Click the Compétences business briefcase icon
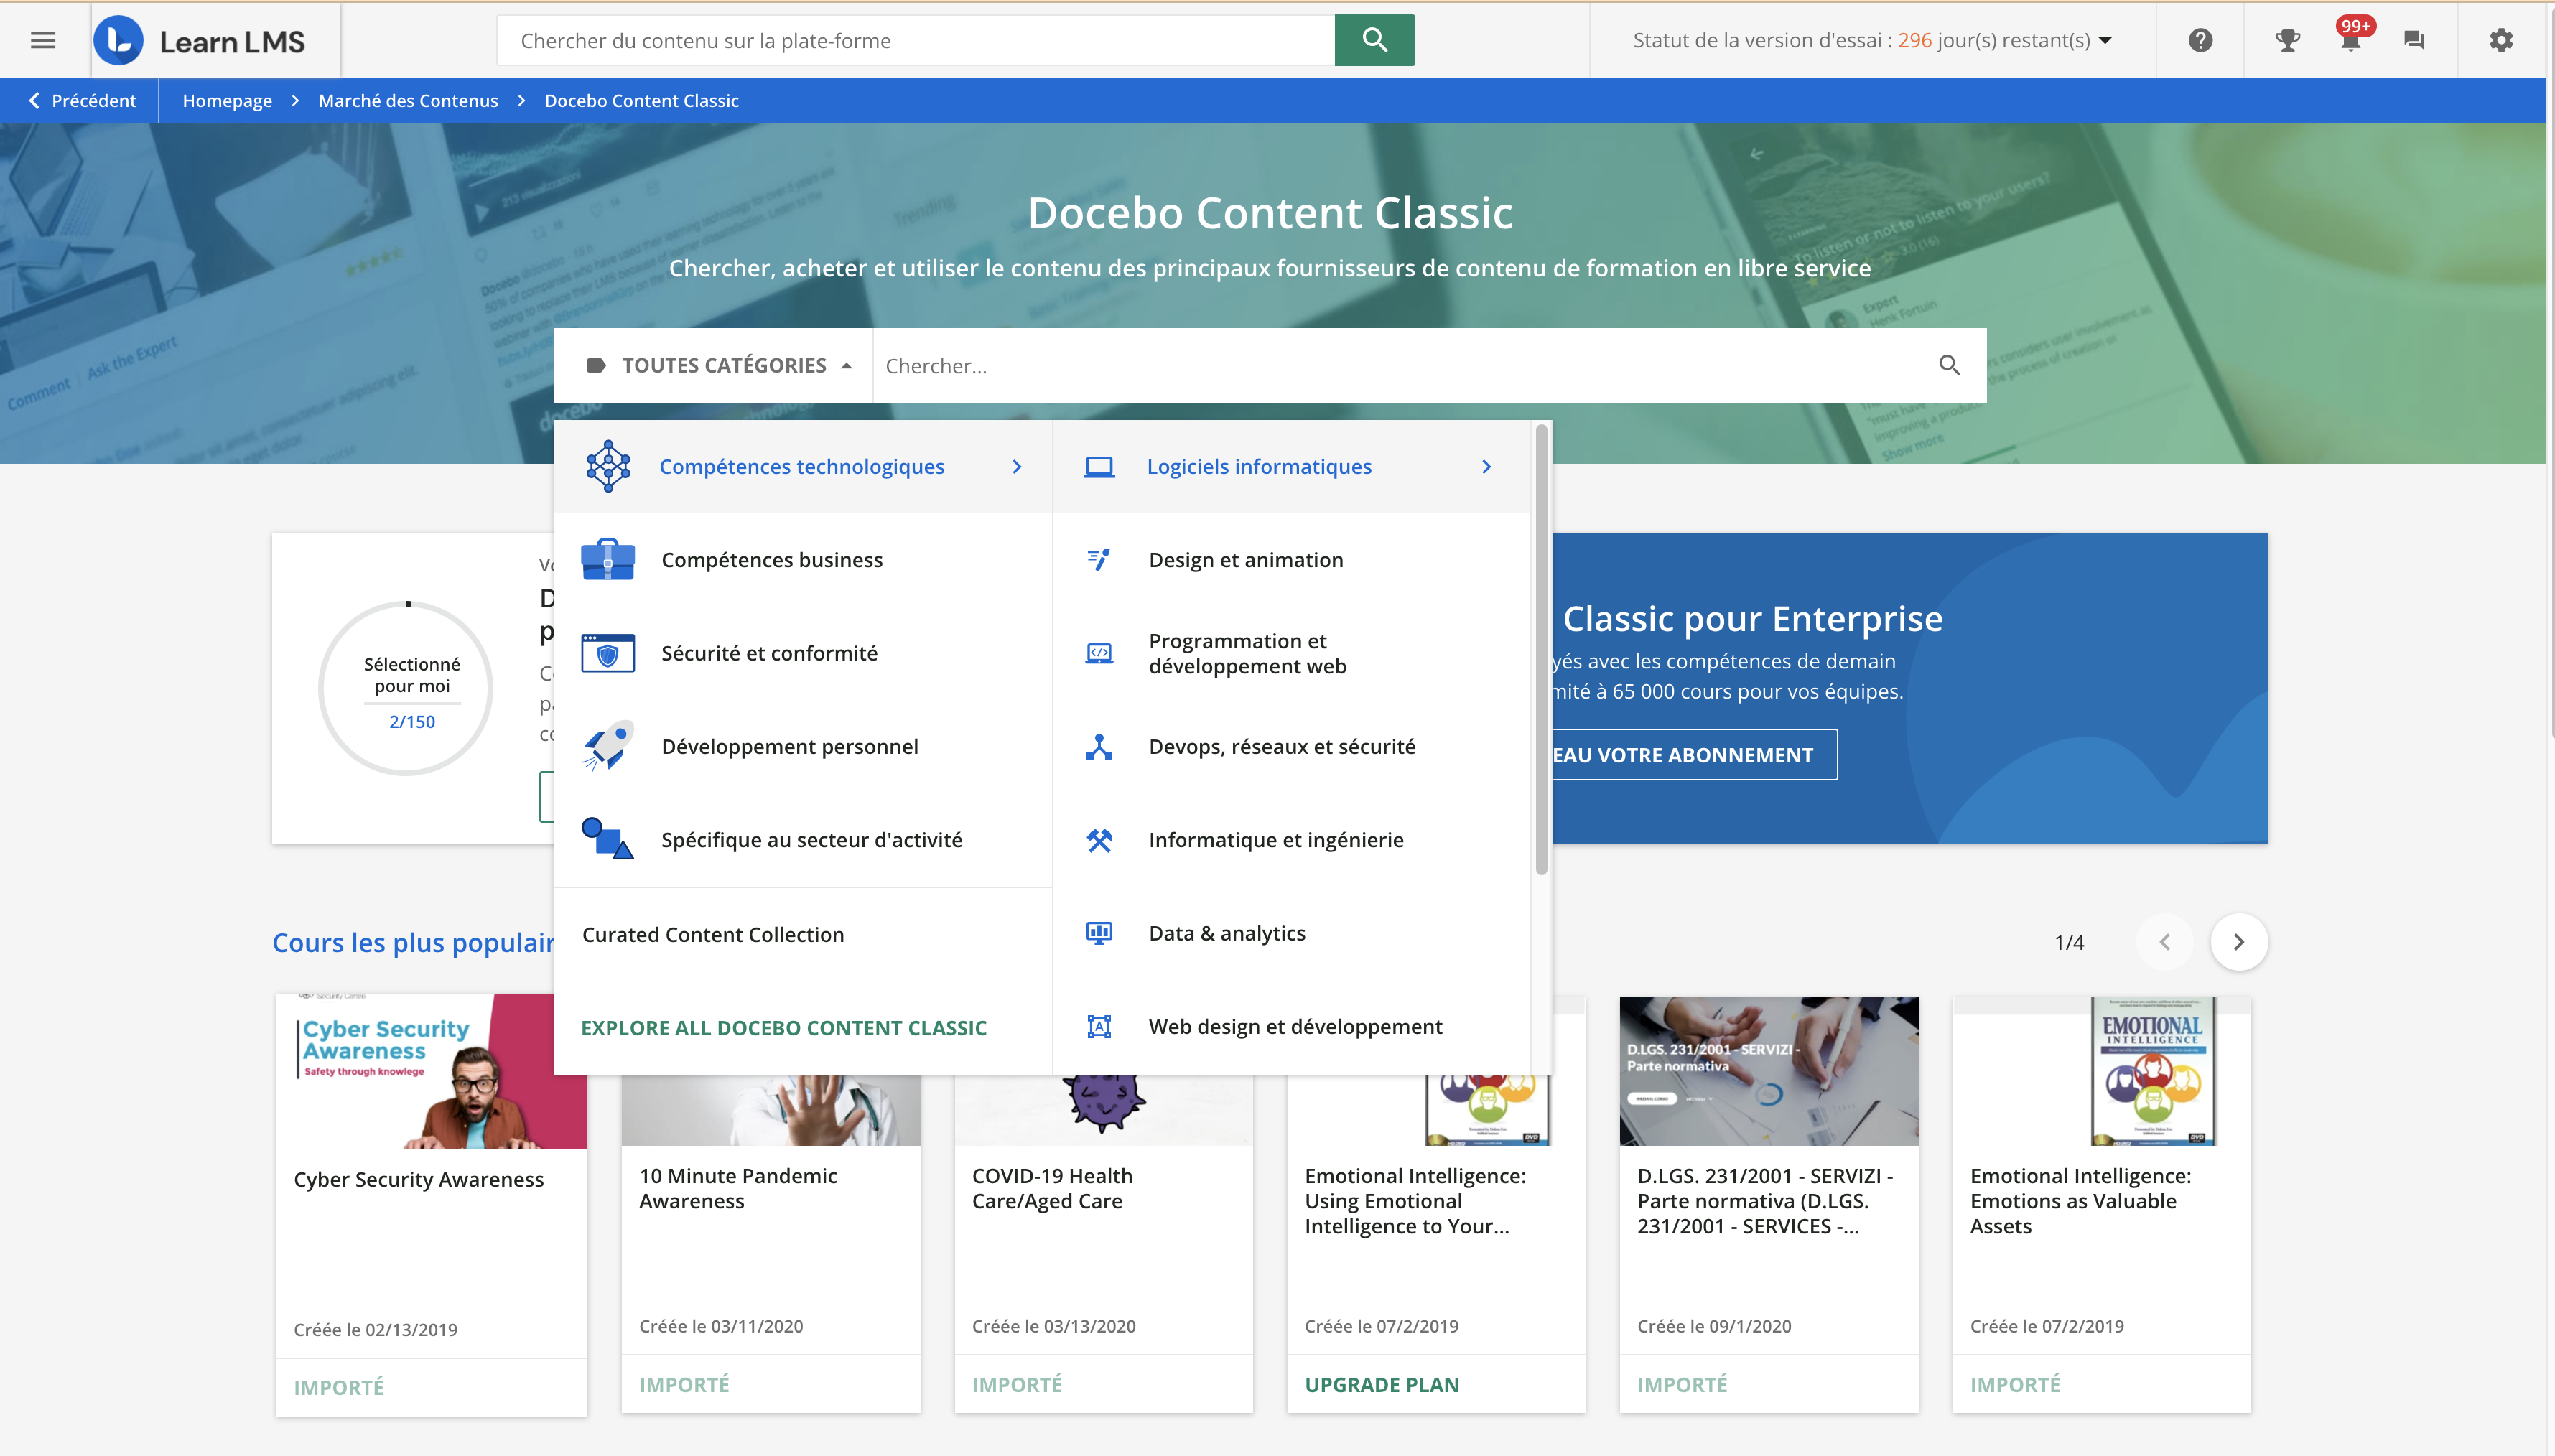This screenshot has width=2555, height=1456. (607, 559)
